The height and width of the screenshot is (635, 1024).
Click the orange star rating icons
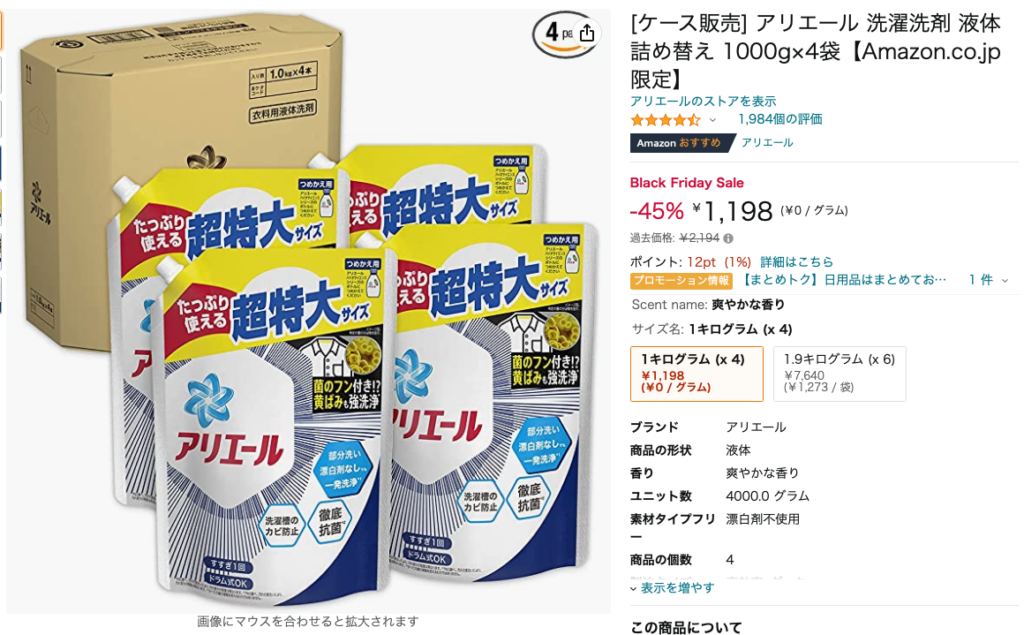point(665,120)
